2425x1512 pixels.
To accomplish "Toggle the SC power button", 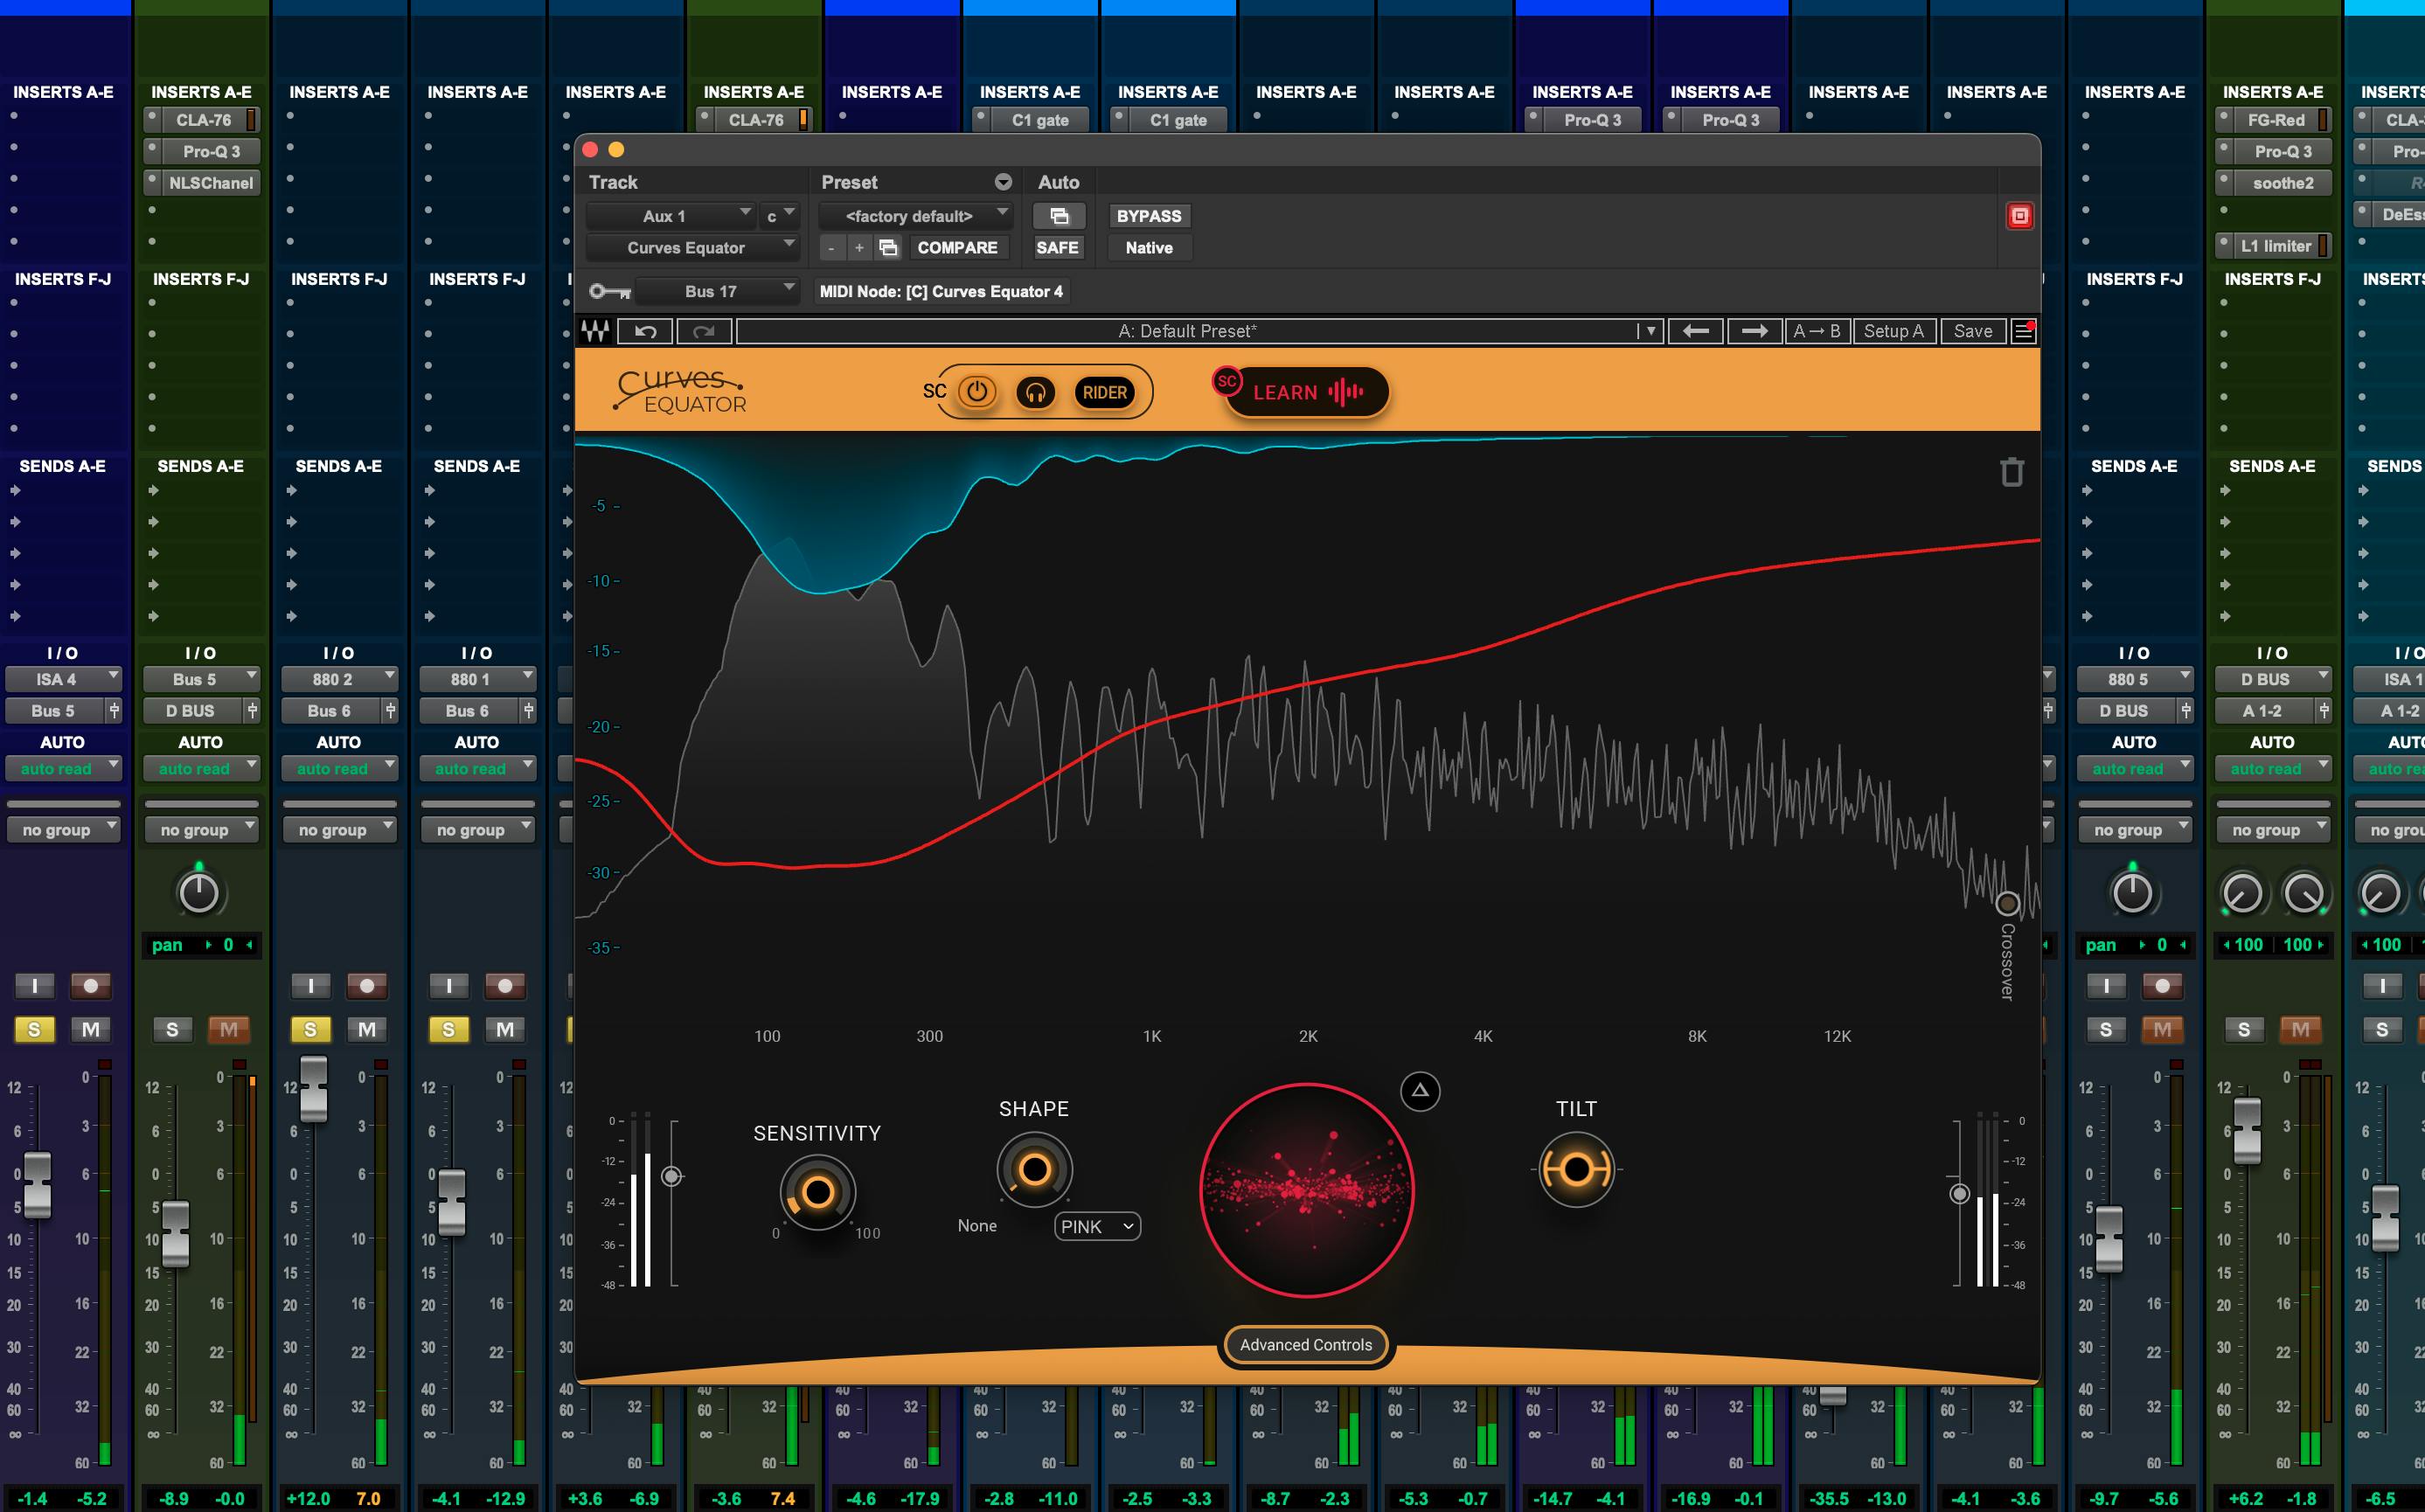I will [976, 392].
